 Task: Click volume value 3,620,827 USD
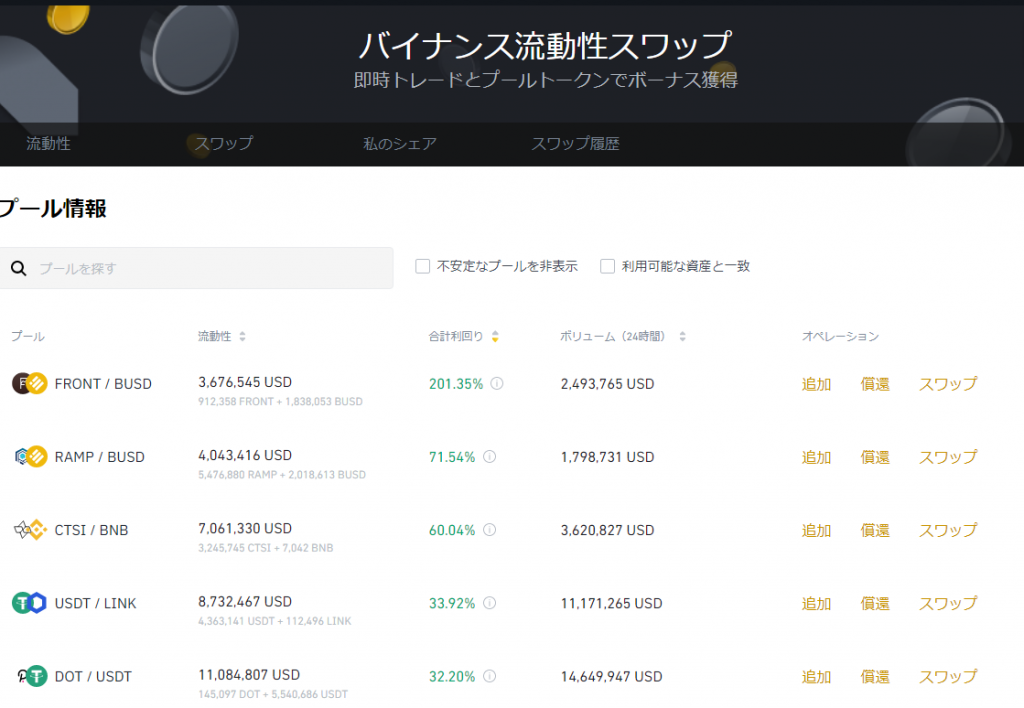point(607,530)
